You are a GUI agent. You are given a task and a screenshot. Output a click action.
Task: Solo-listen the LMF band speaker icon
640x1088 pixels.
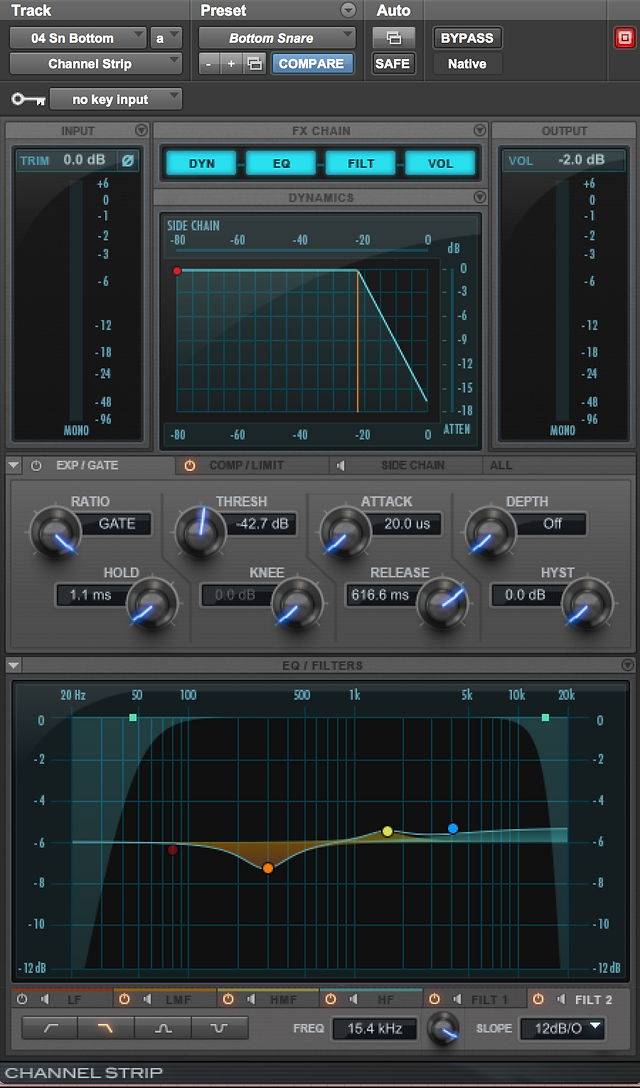[147, 999]
